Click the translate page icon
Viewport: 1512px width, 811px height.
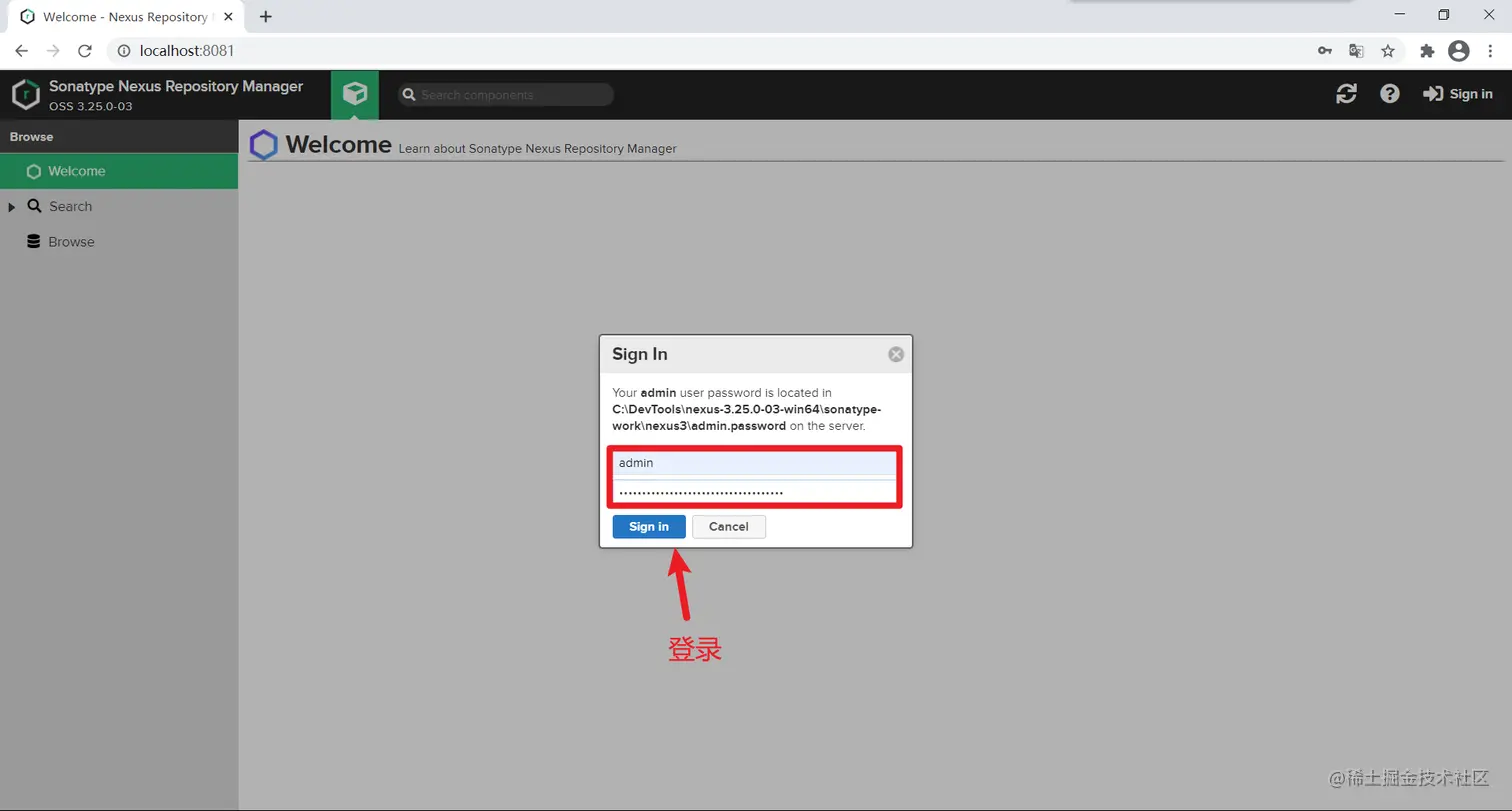tap(1356, 51)
